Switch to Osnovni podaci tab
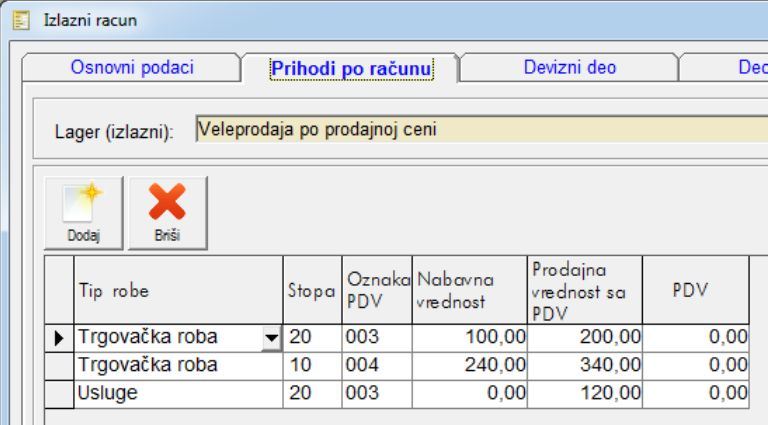This screenshot has height=425, width=768. [132, 68]
